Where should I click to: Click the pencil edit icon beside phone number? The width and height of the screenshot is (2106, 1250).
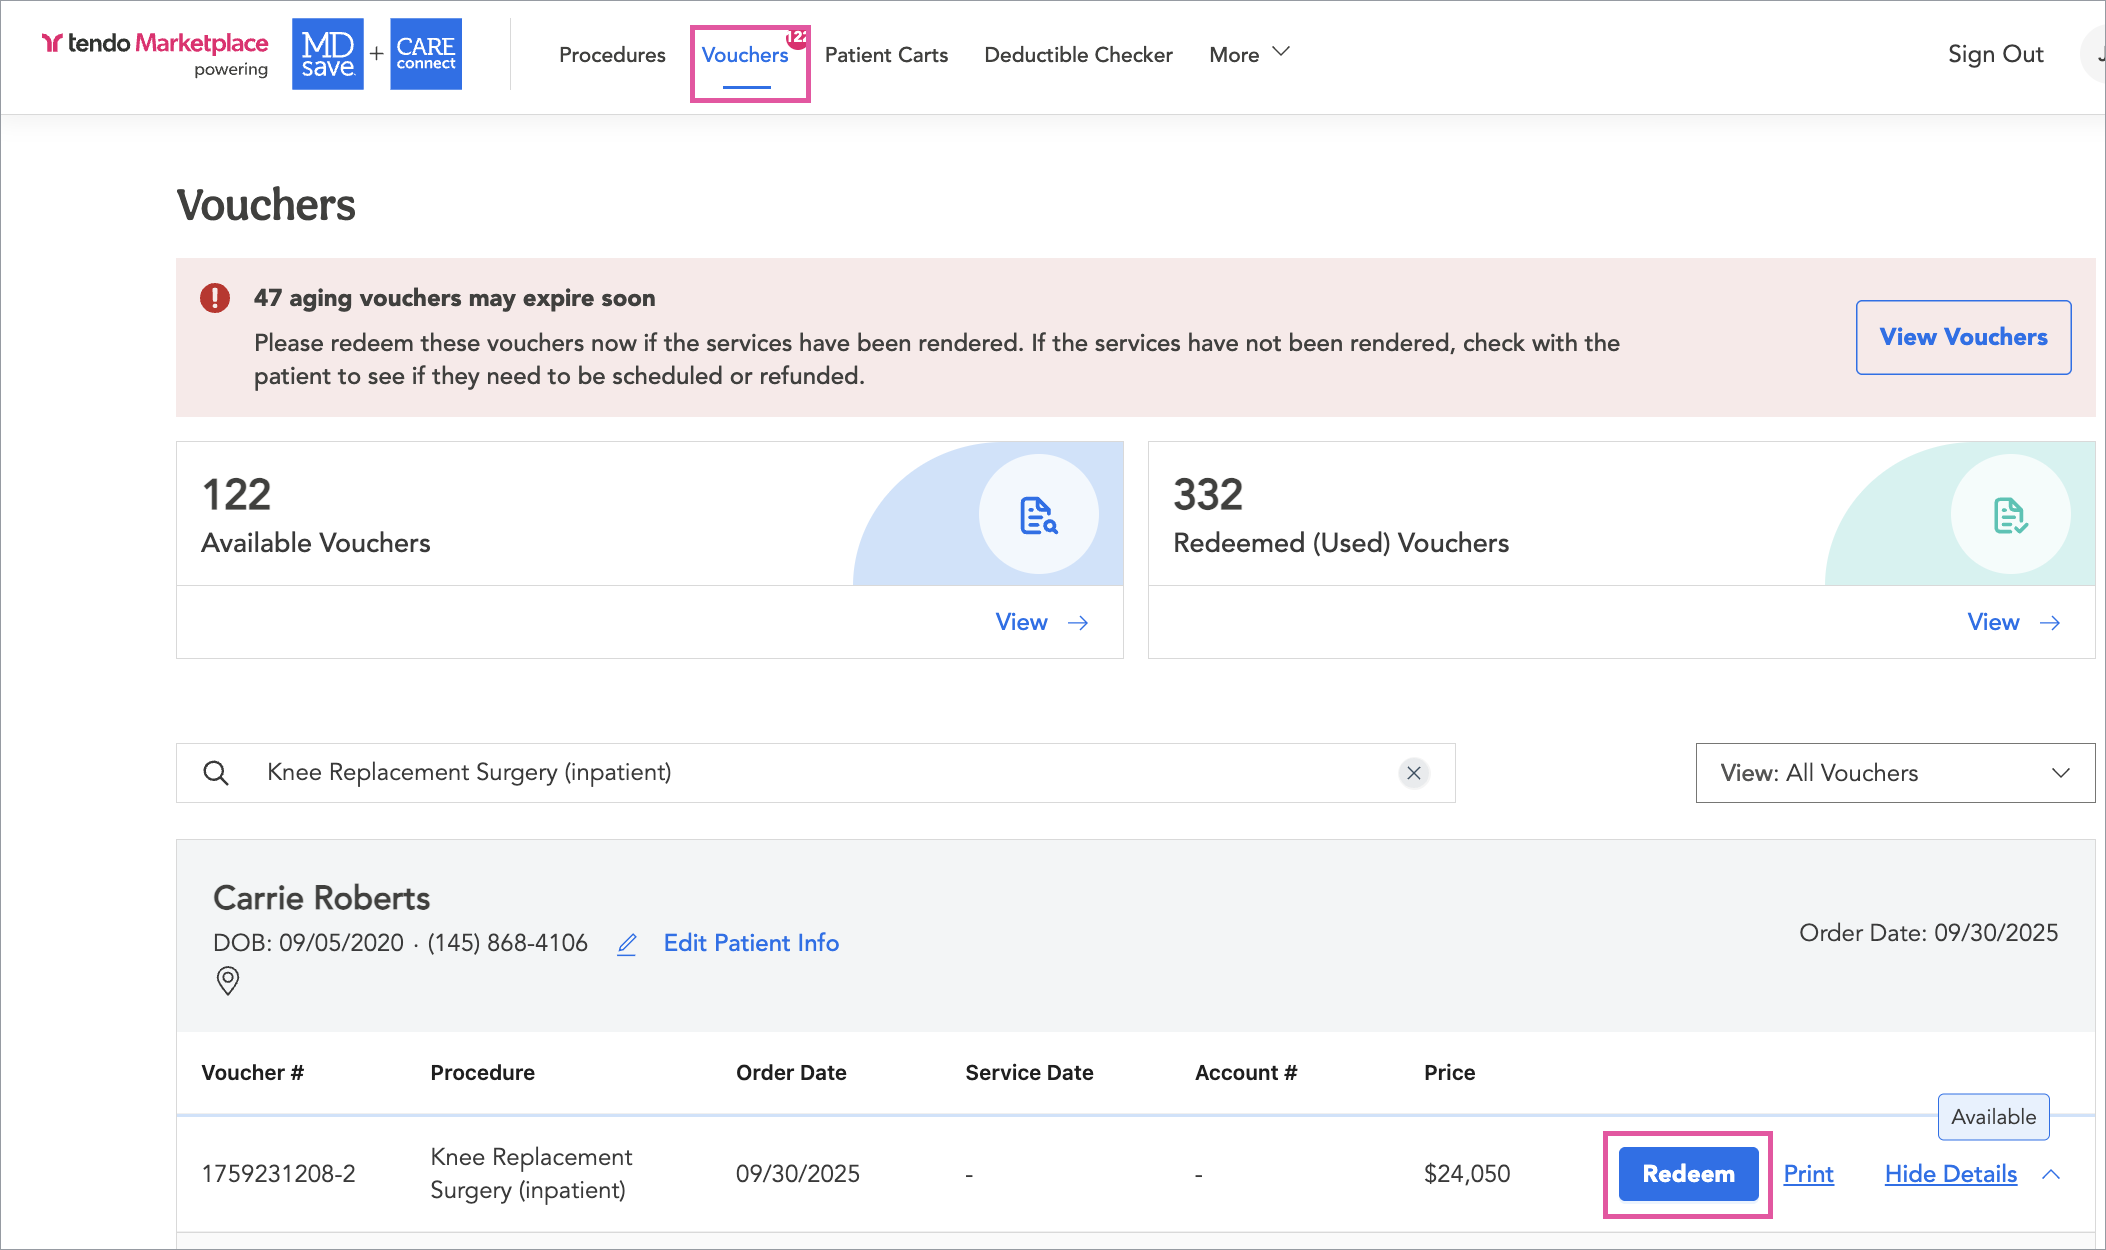pos(627,944)
